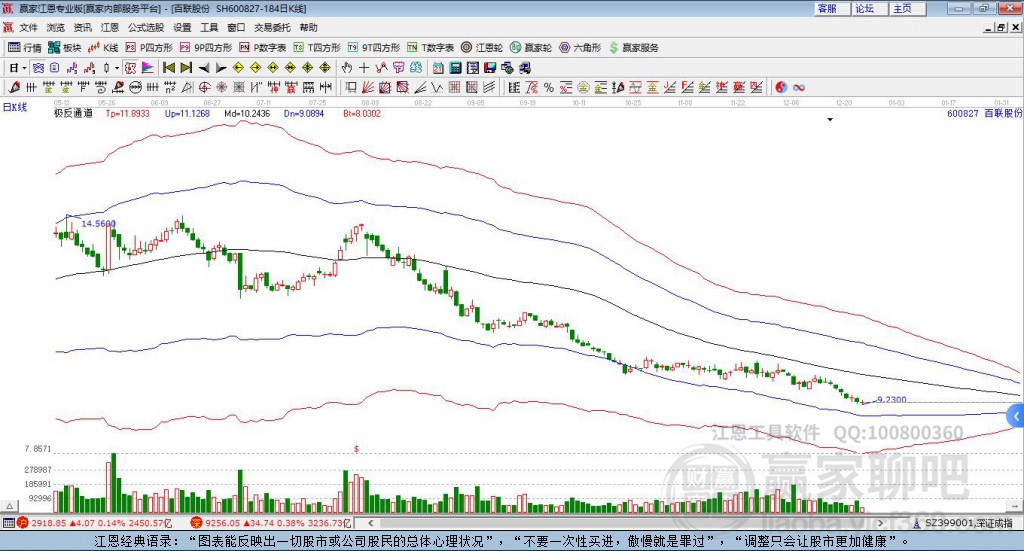The width and height of the screenshot is (1024, 551).
Task: Open the 公式选股 menu
Action: 146,27
